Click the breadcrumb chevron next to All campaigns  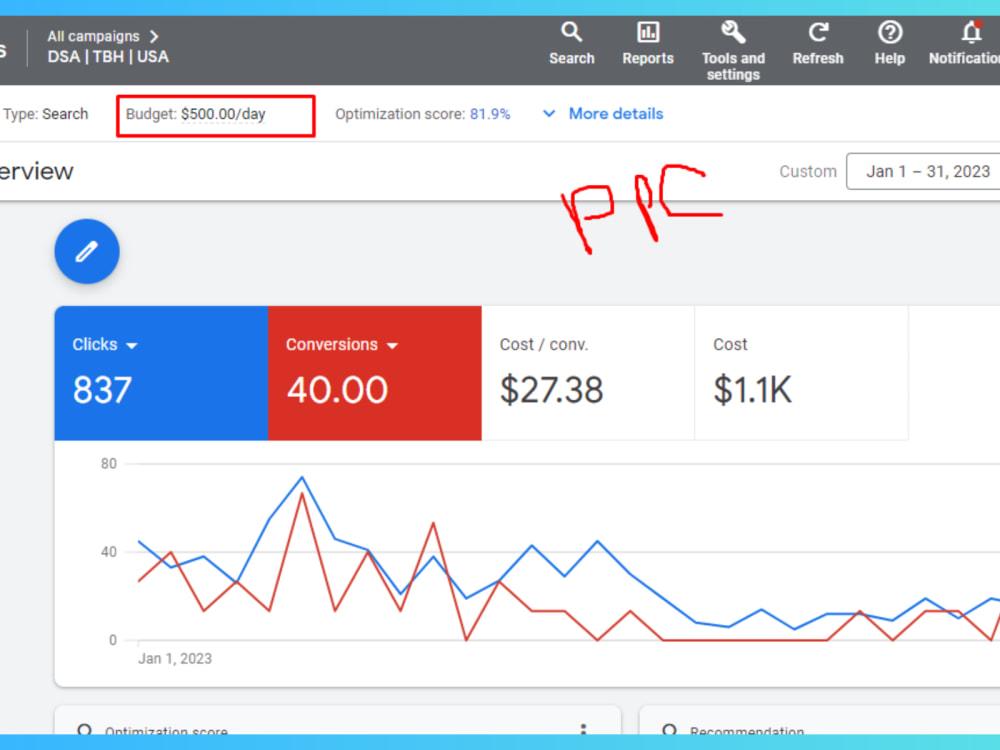point(154,36)
